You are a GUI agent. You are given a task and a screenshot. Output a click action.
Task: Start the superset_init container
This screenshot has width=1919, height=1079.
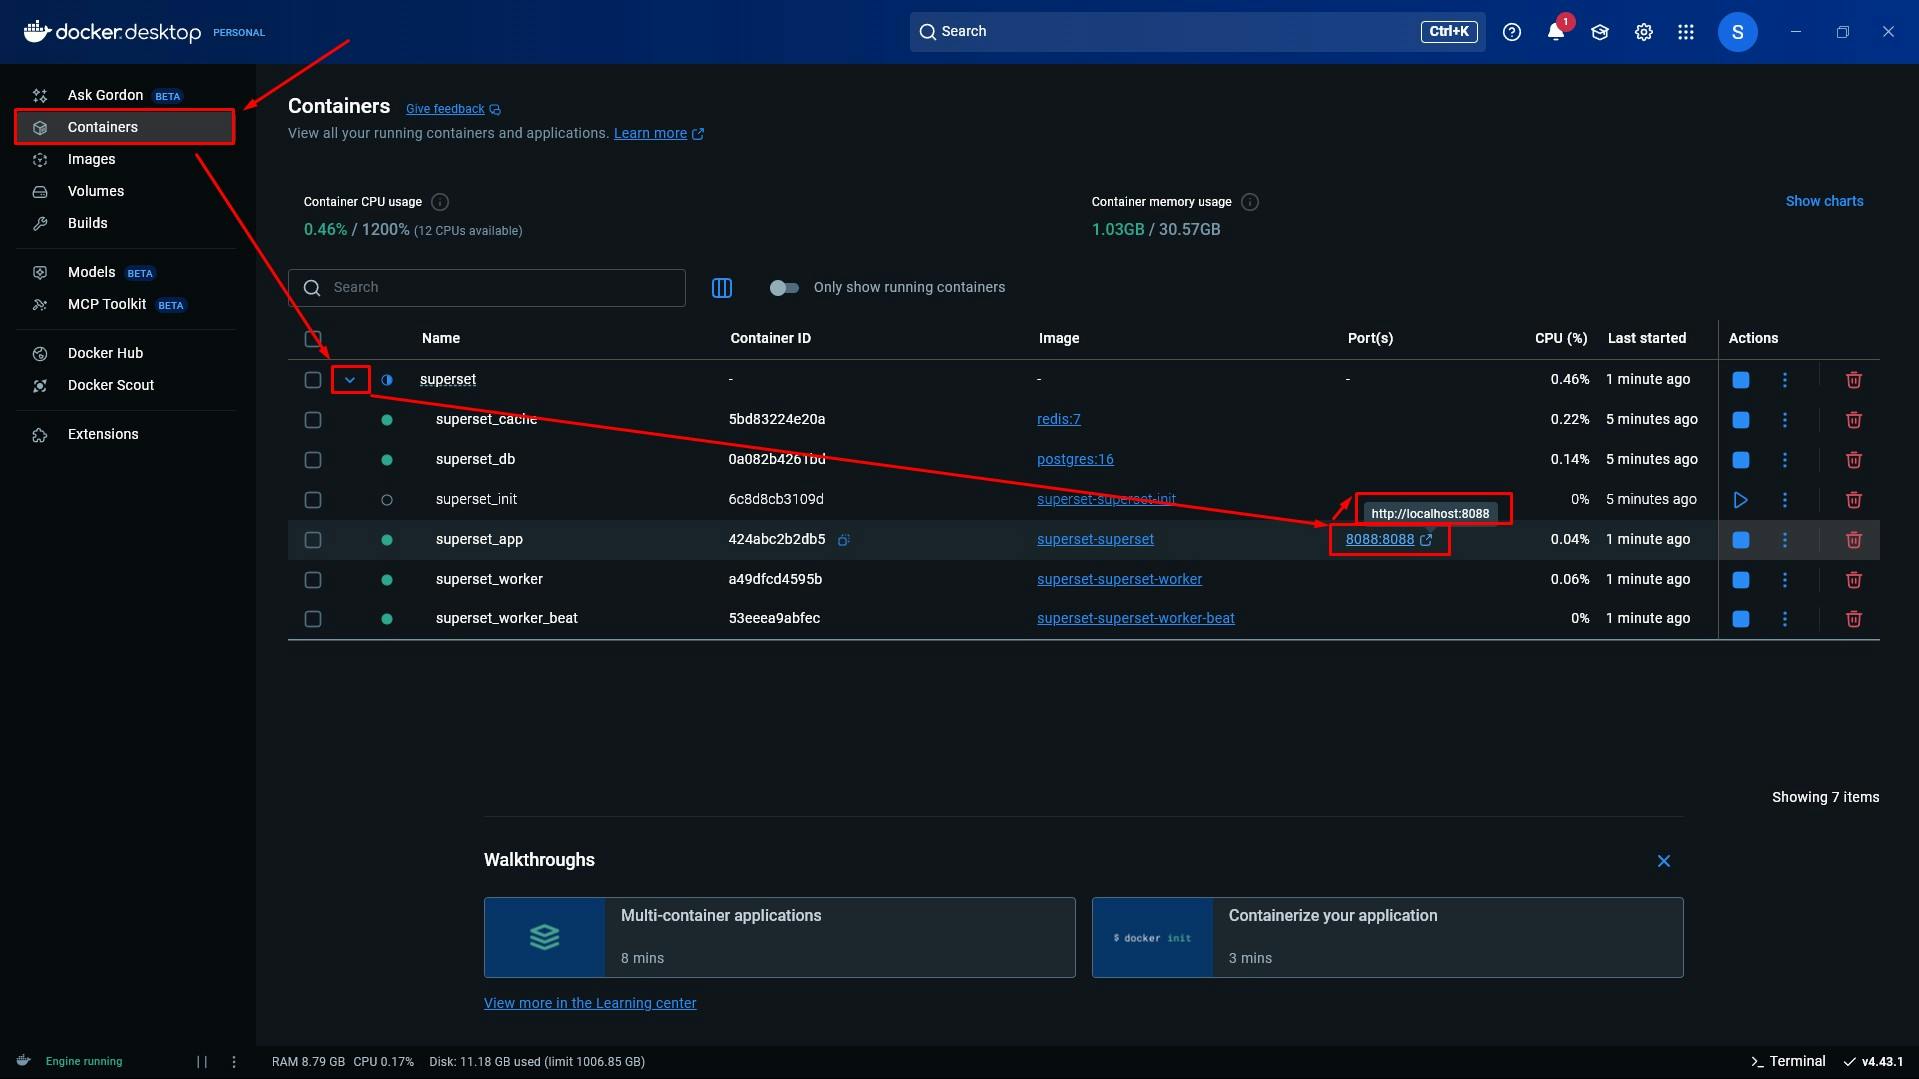point(1741,500)
